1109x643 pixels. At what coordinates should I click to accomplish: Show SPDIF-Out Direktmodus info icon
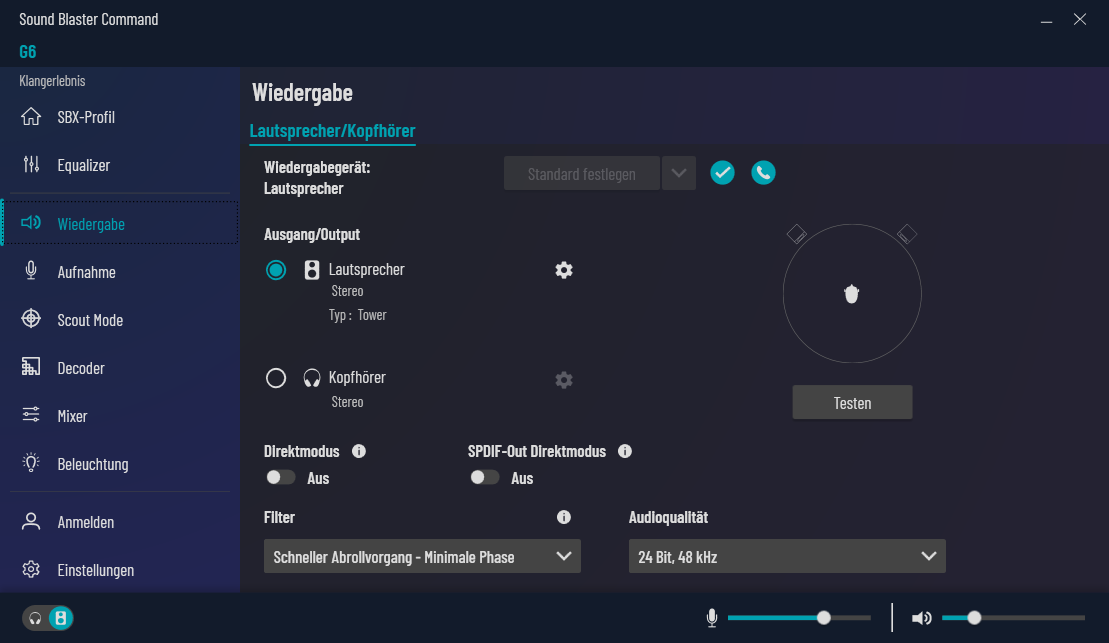[x=625, y=451]
